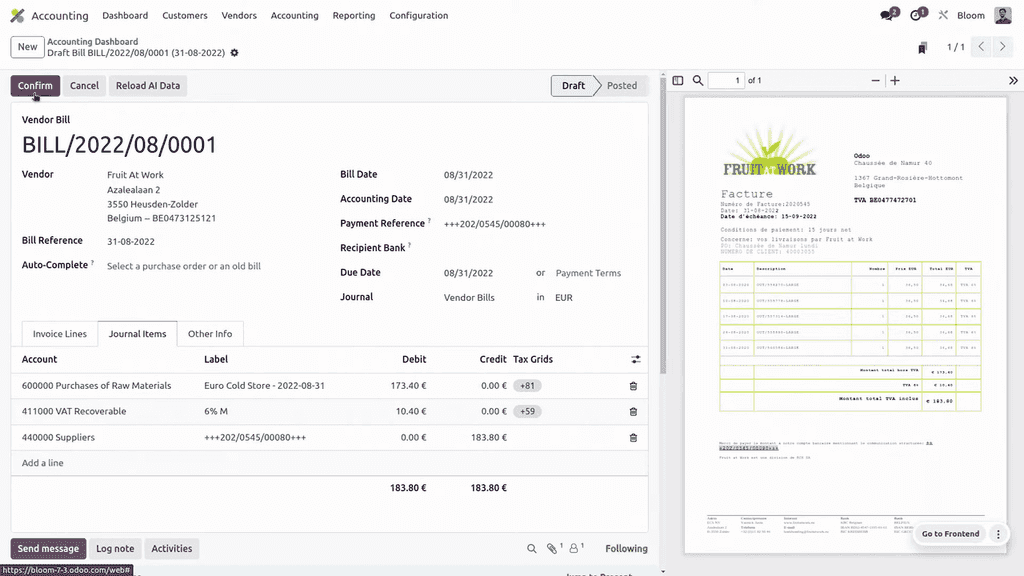The width and height of the screenshot is (1024, 576).
Task: Open the gear actions menu beside the breadcrumb
Action: click(235, 53)
